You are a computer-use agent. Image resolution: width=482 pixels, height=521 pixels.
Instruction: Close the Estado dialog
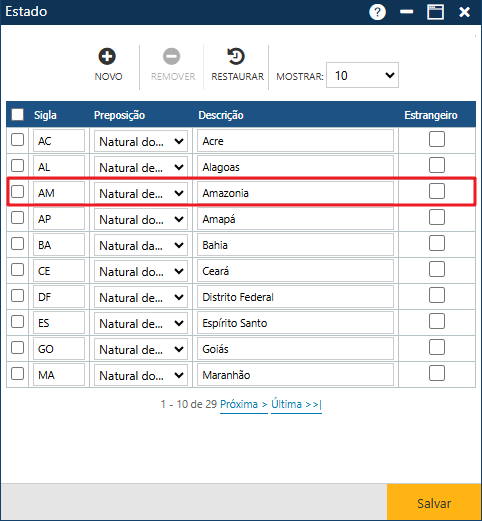464,12
